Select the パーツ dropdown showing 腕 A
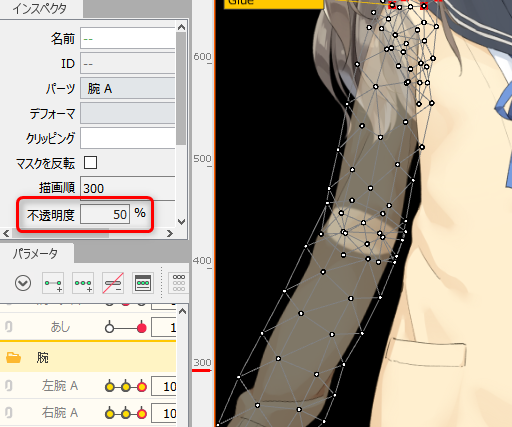 point(128,89)
